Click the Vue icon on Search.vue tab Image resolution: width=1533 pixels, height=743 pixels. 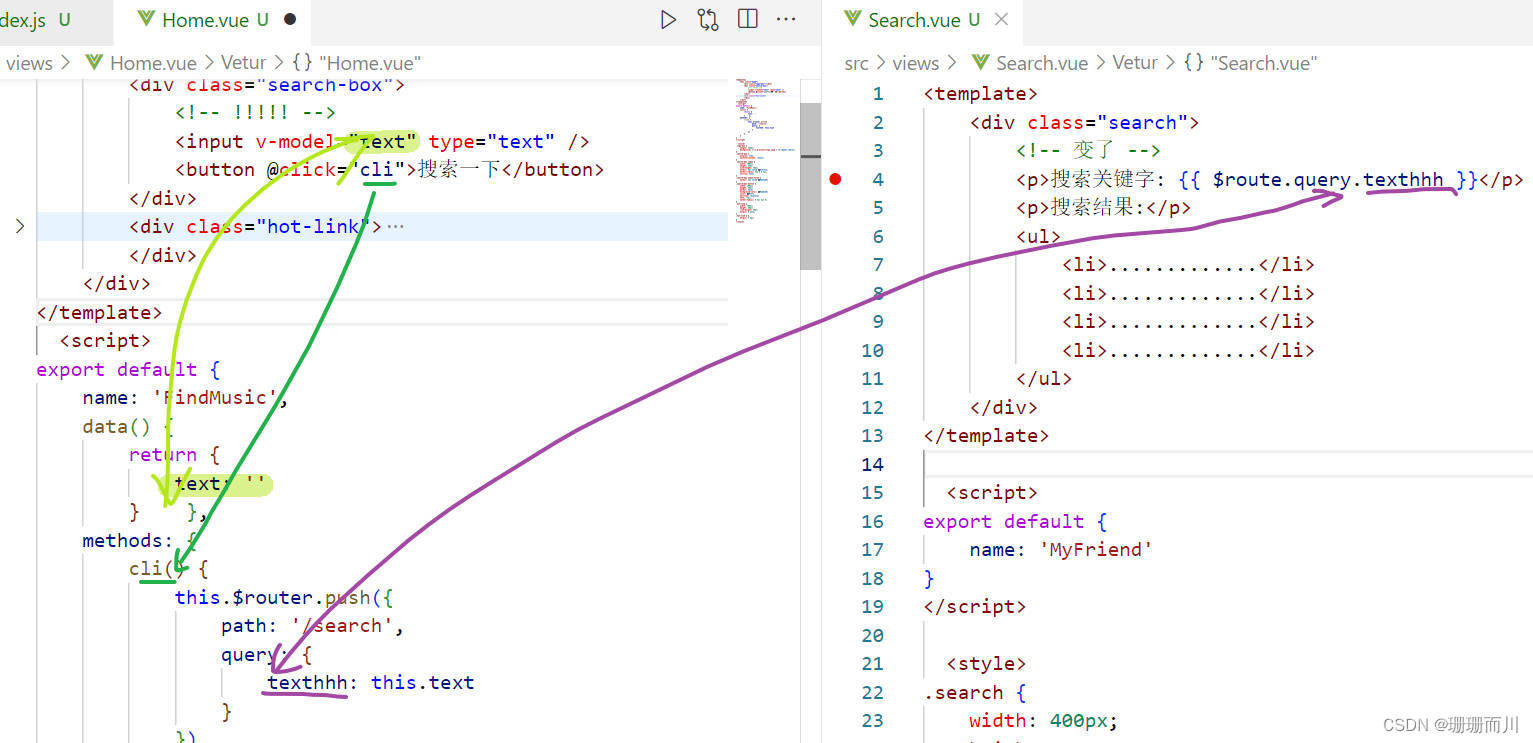click(852, 19)
